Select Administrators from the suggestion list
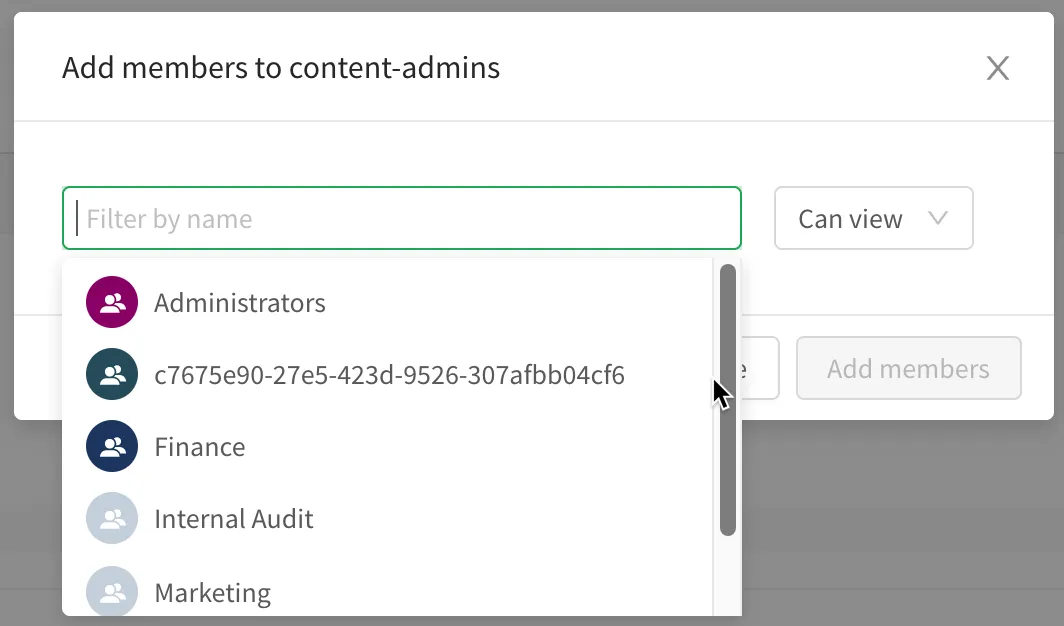 (240, 303)
